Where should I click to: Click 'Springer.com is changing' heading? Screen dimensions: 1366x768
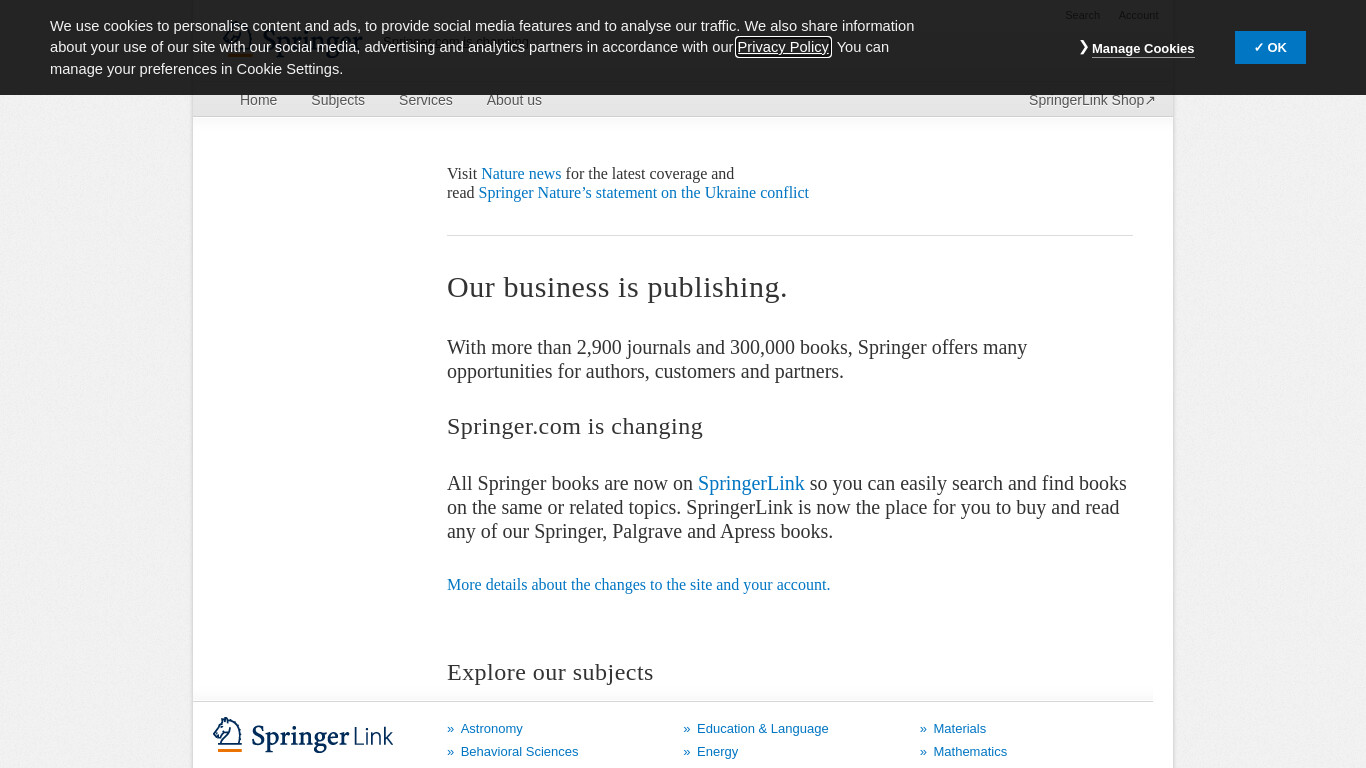[575, 427]
